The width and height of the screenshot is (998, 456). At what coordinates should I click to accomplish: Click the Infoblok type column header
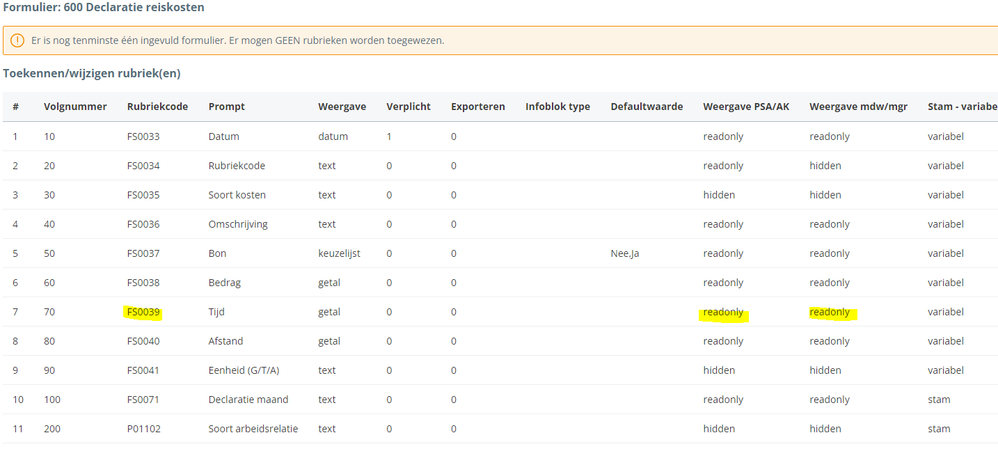point(558,106)
